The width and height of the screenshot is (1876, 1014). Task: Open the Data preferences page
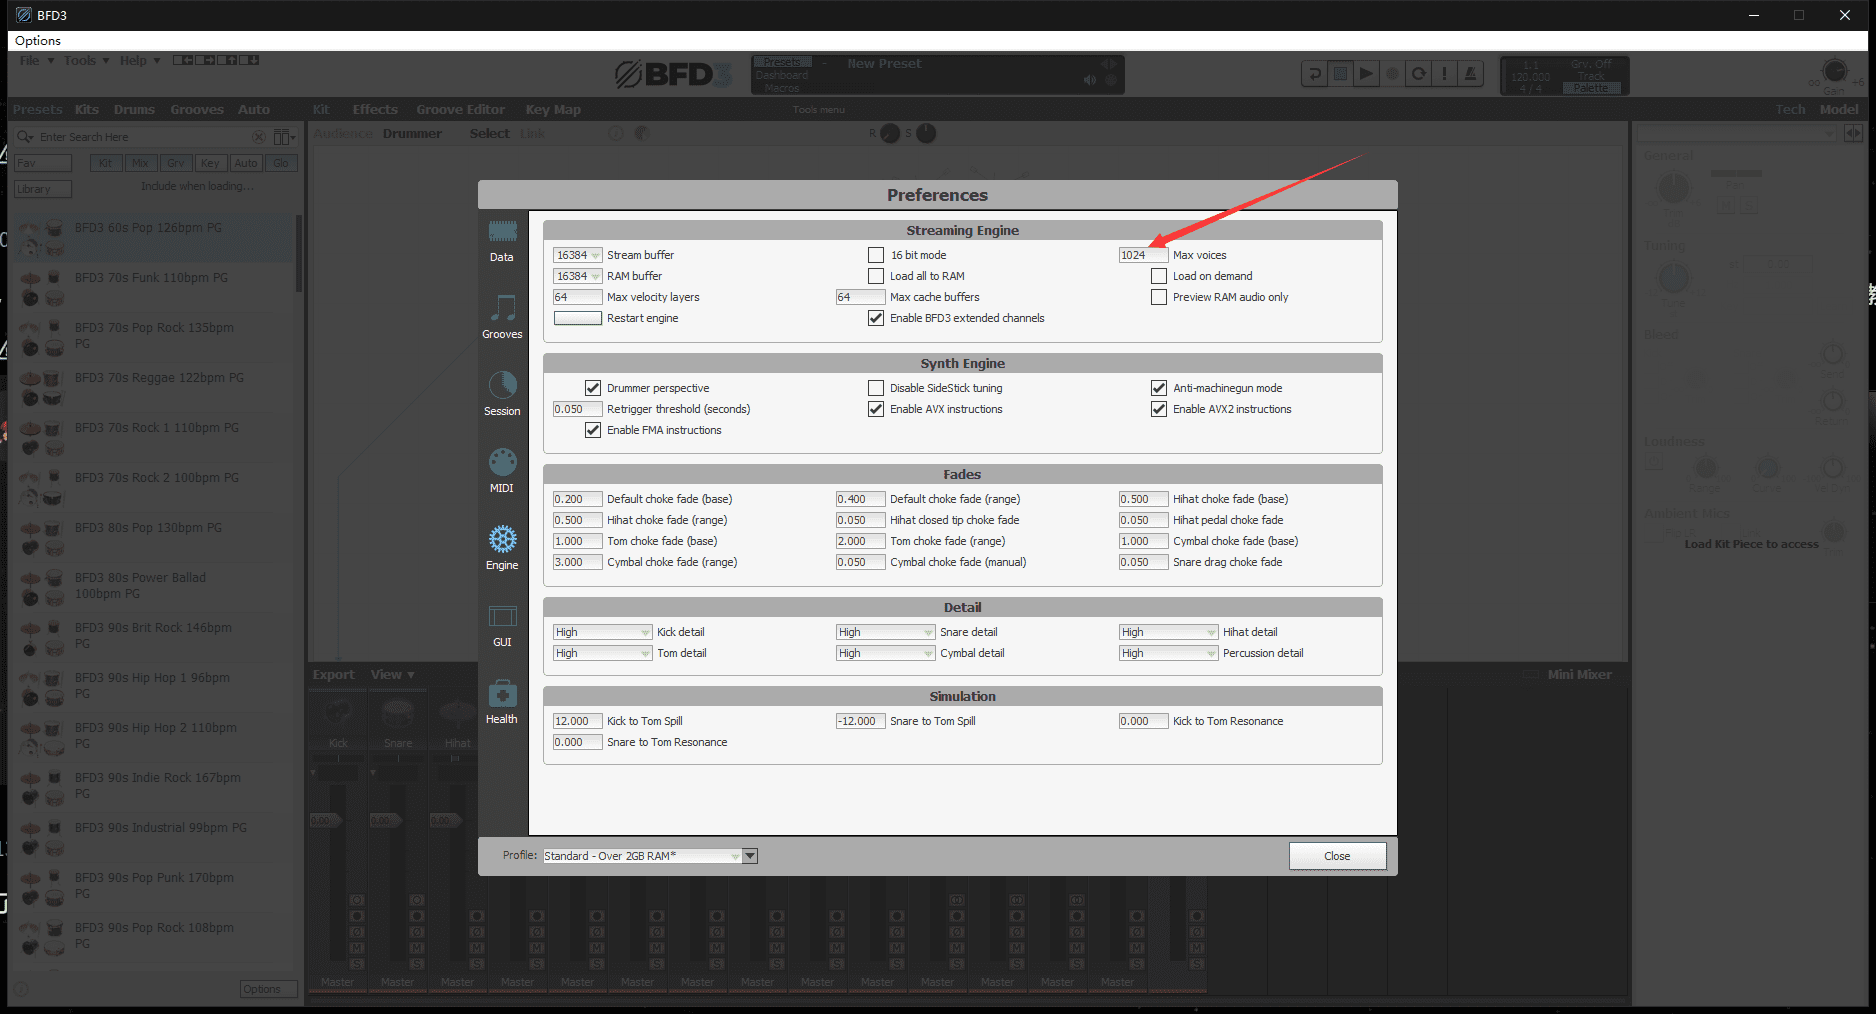click(502, 241)
